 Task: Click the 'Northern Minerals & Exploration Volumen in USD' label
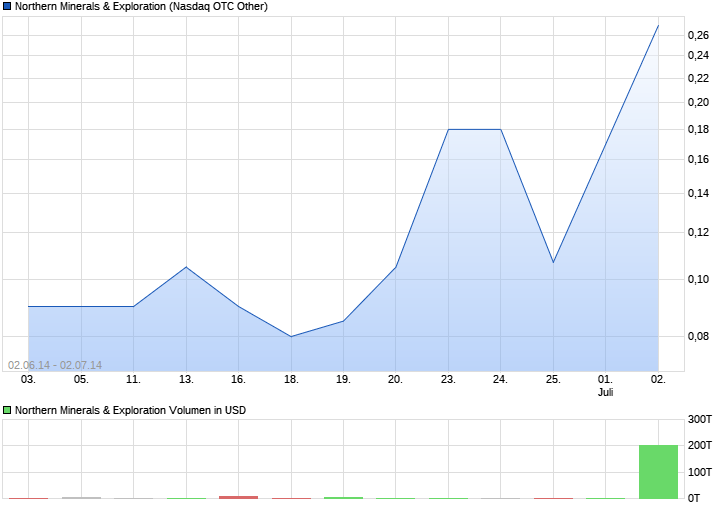tap(130, 410)
